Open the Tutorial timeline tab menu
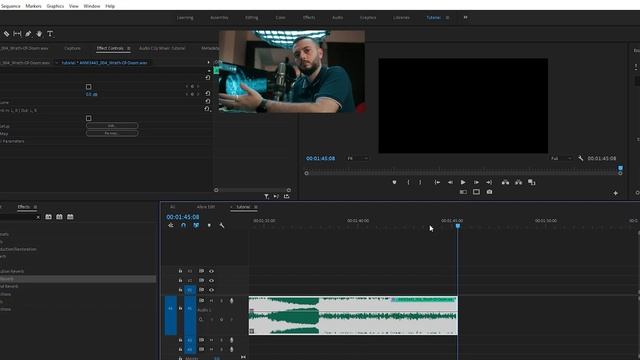The height and width of the screenshot is (360, 640). click(x=256, y=207)
